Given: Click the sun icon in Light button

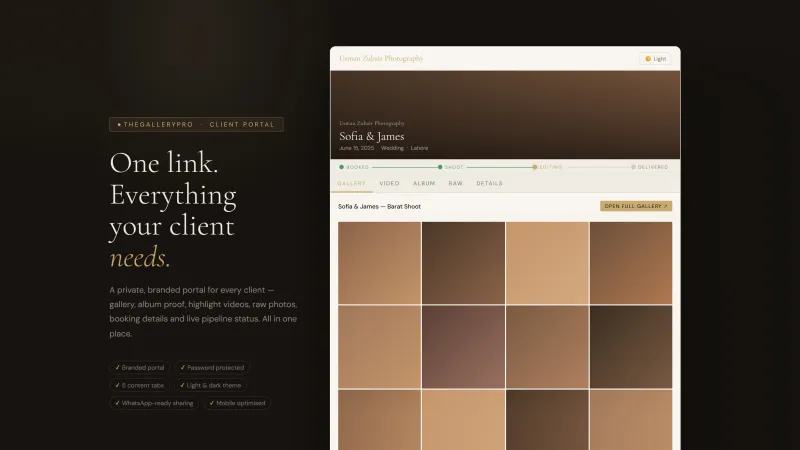Looking at the screenshot, I should (x=648, y=59).
